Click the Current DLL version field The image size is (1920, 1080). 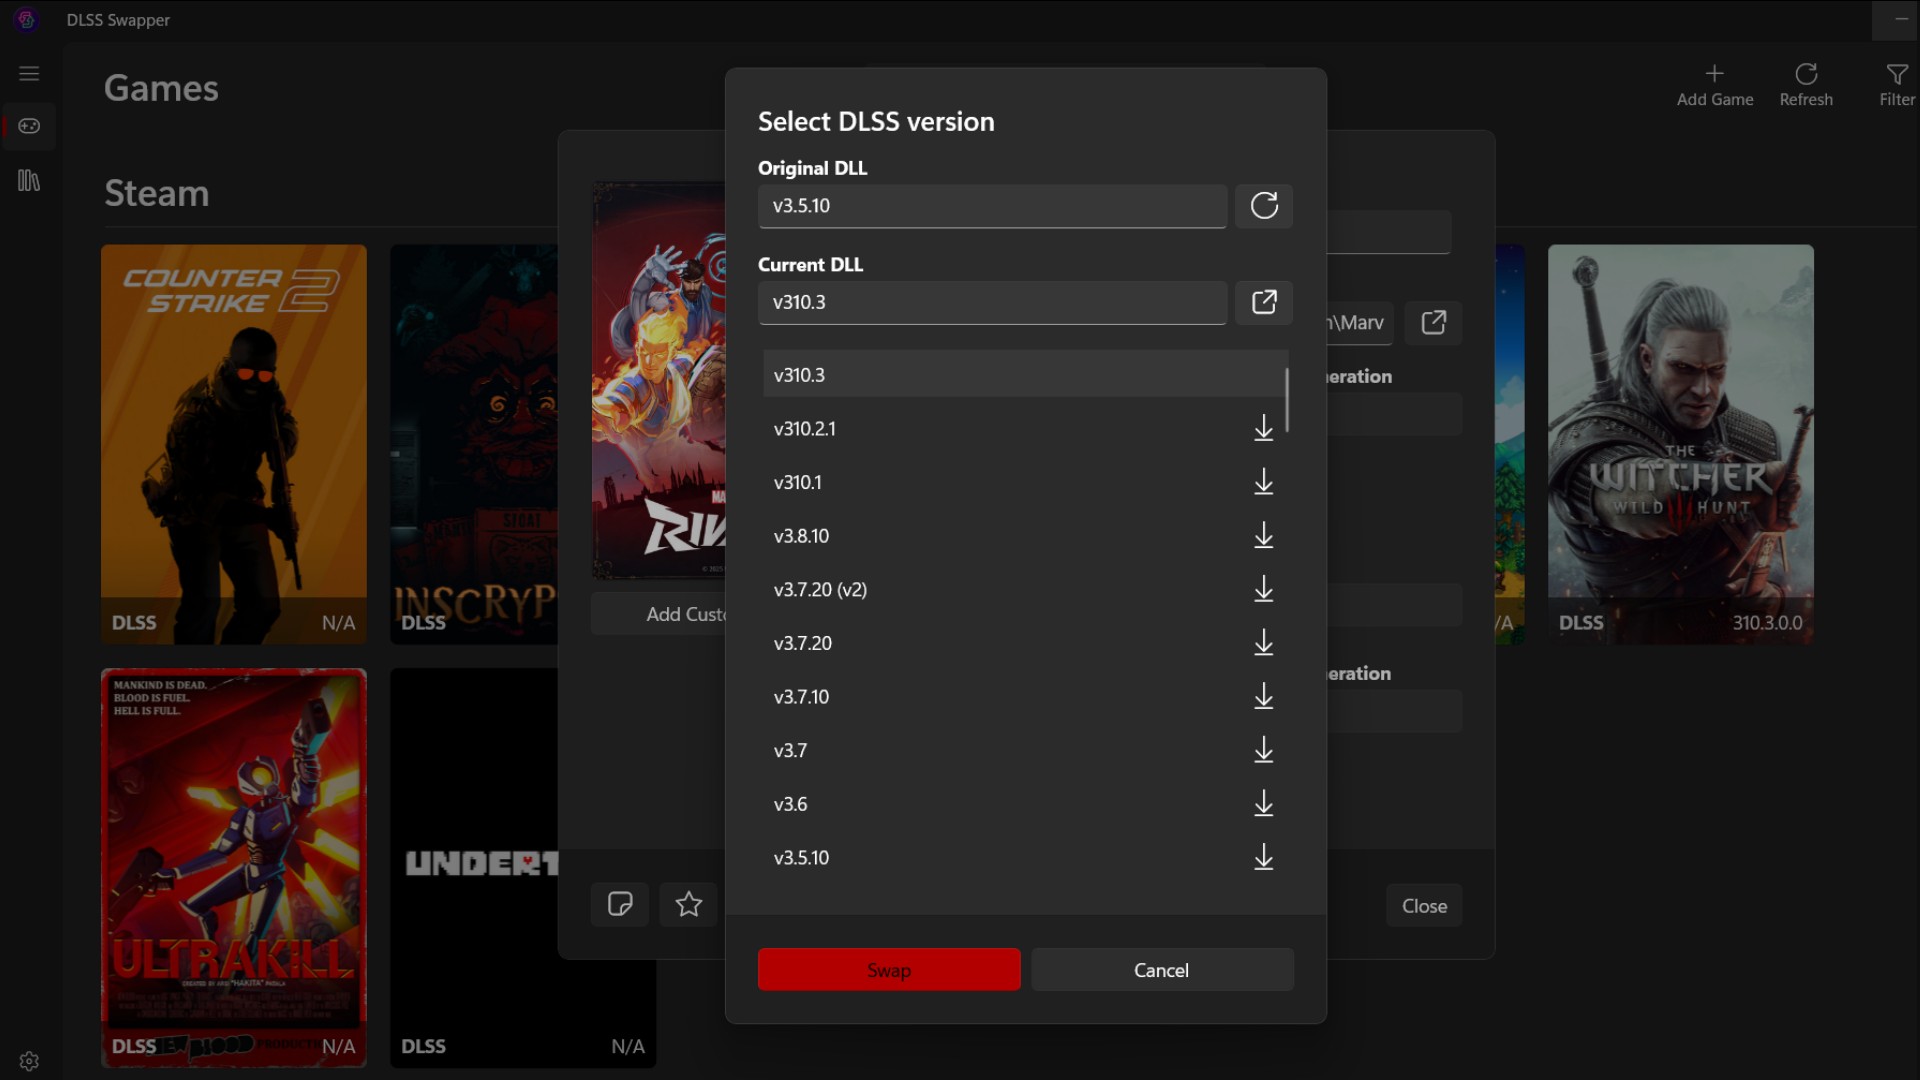(x=992, y=302)
